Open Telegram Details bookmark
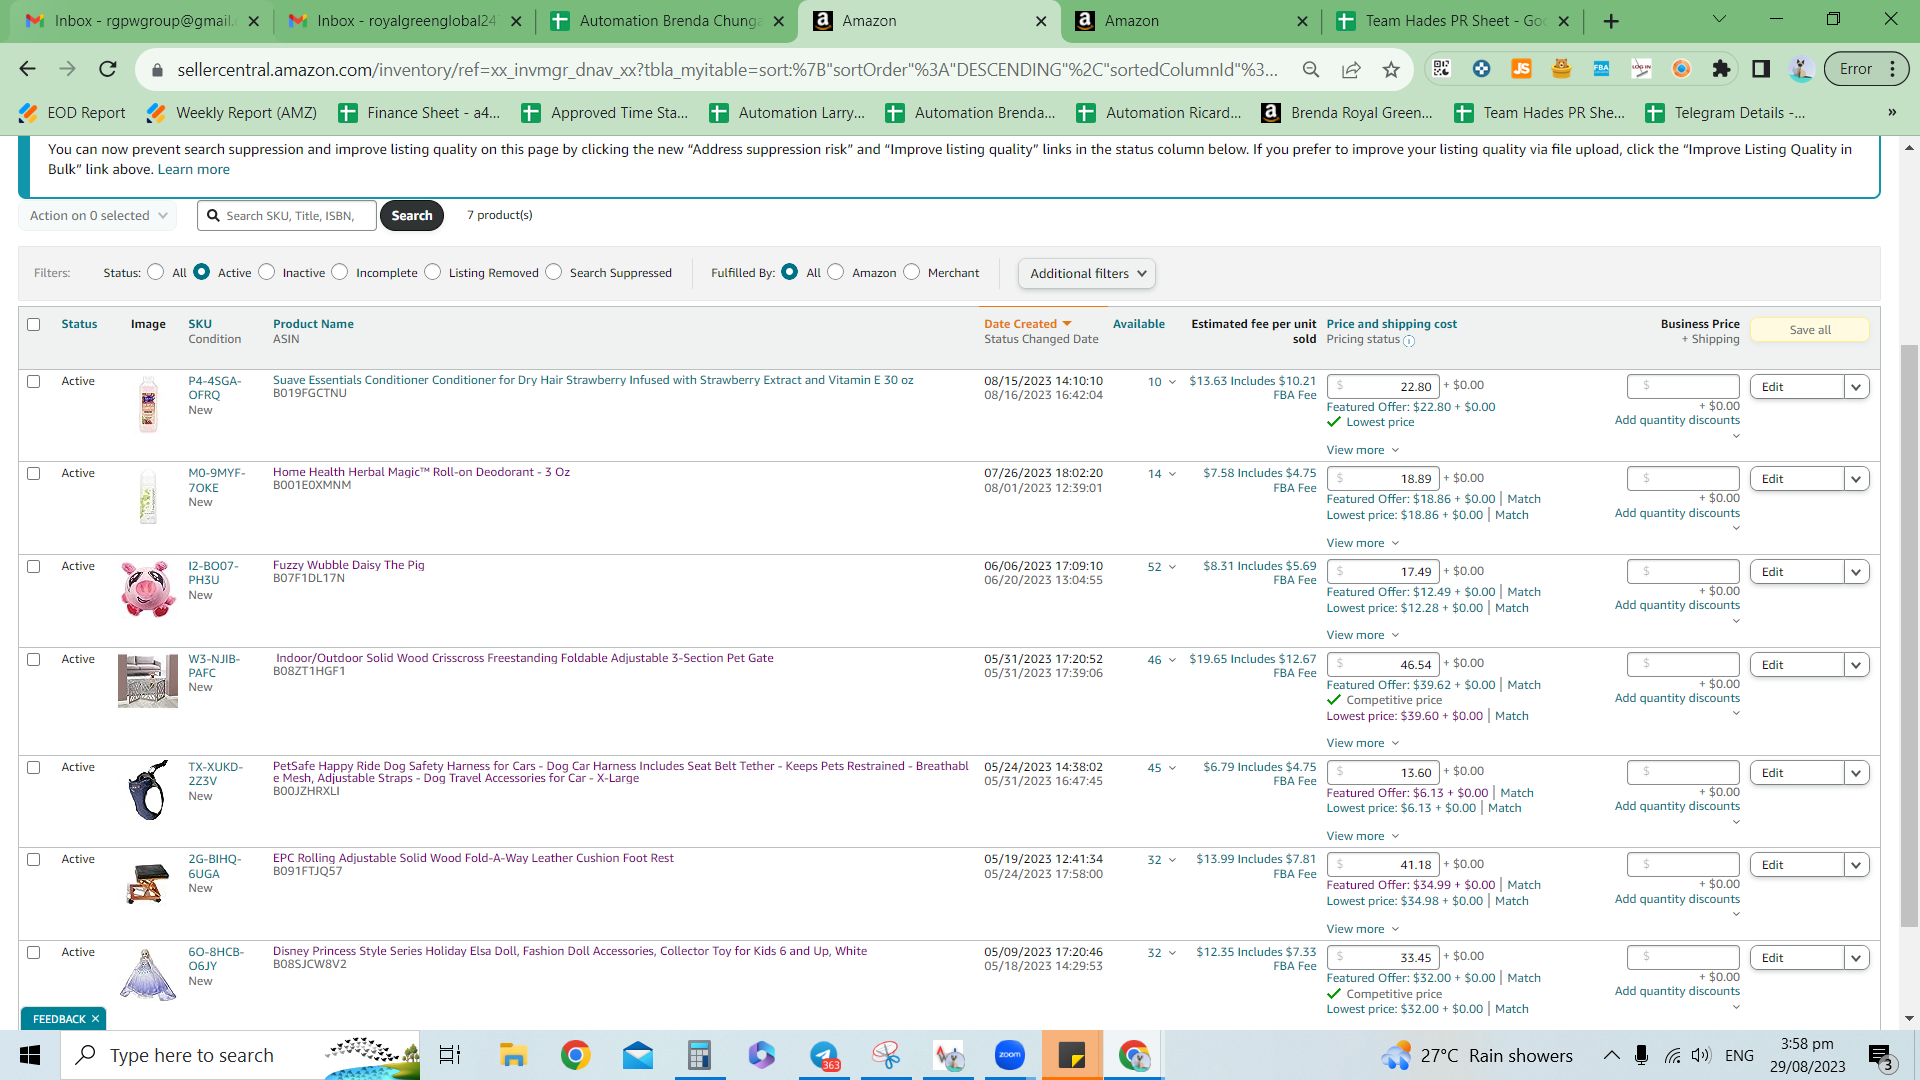This screenshot has height=1080, width=1920. (x=1726, y=113)
